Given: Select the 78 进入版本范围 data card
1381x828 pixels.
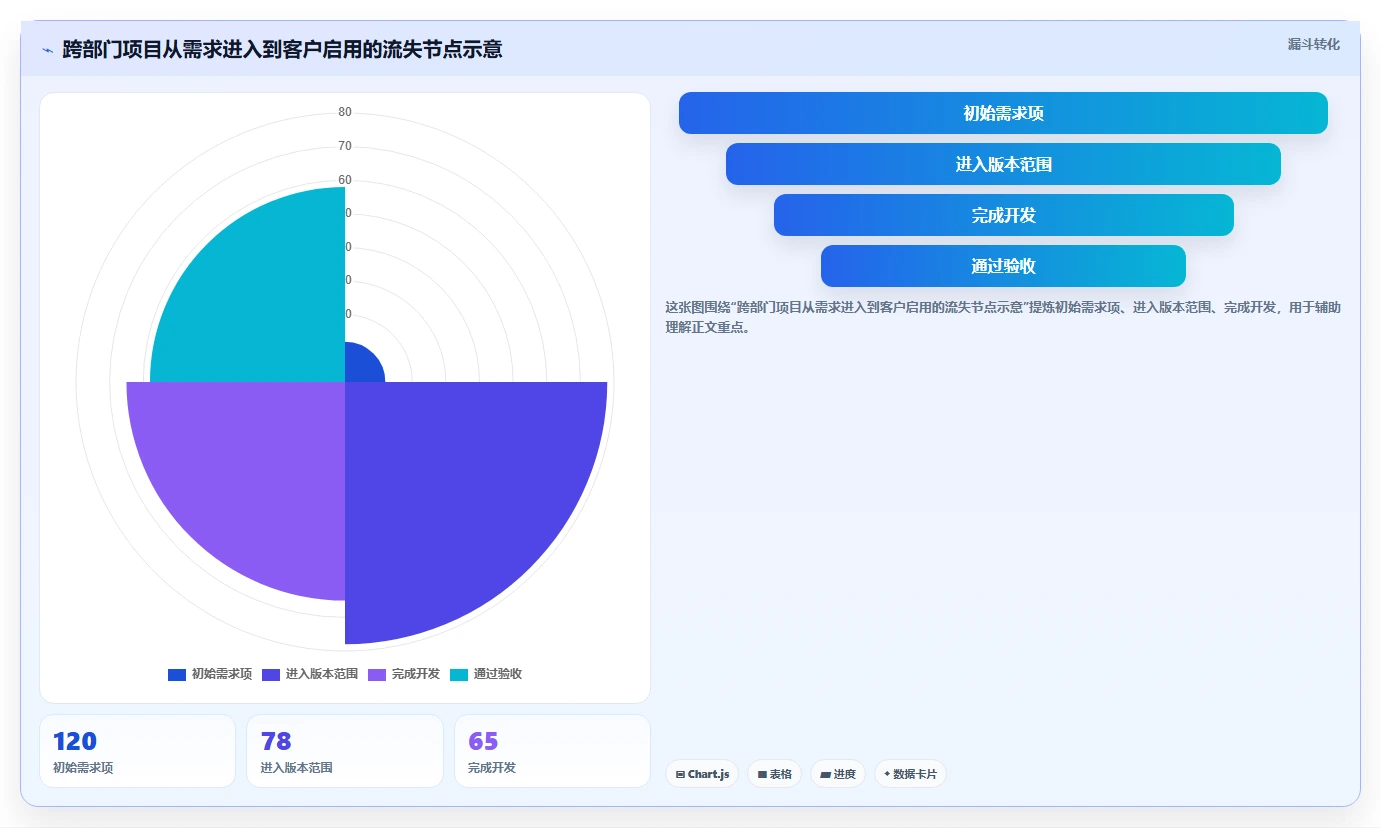Looking at the screenshot, I should 345,751.
